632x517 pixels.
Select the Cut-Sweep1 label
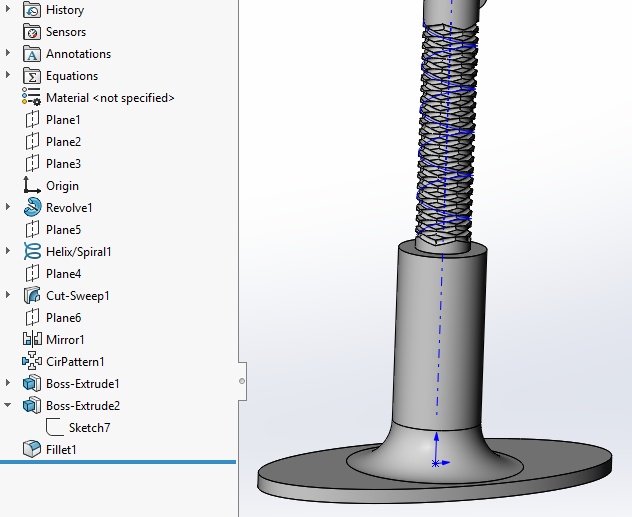78,296
